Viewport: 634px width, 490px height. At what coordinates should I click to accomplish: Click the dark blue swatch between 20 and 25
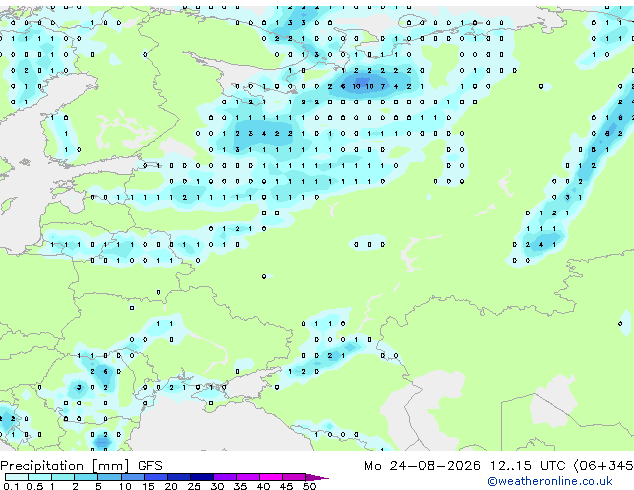179,477
